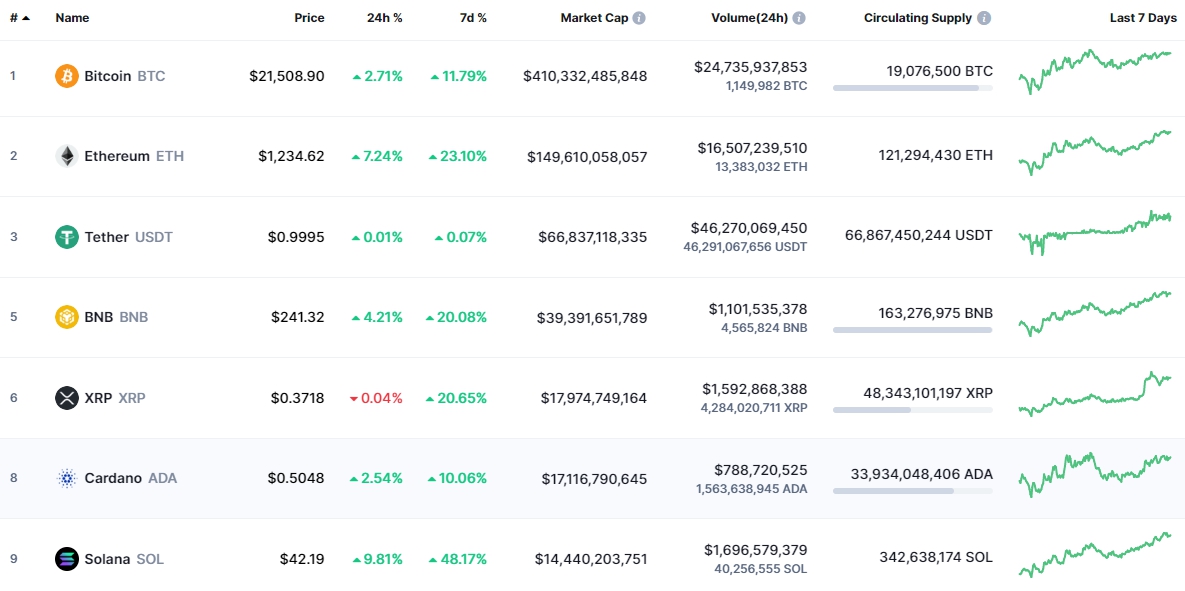Viewport: 1185px width, 591px height.
Task: Click the Solana coin logo
Action: [67, 559]
